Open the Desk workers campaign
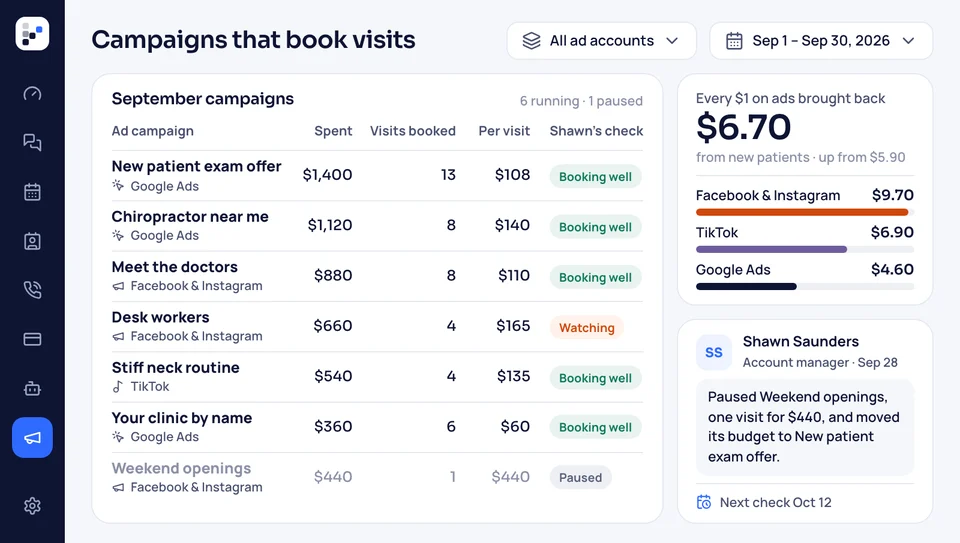This screenshot has height=543, width=960. [x=160, y=317]
